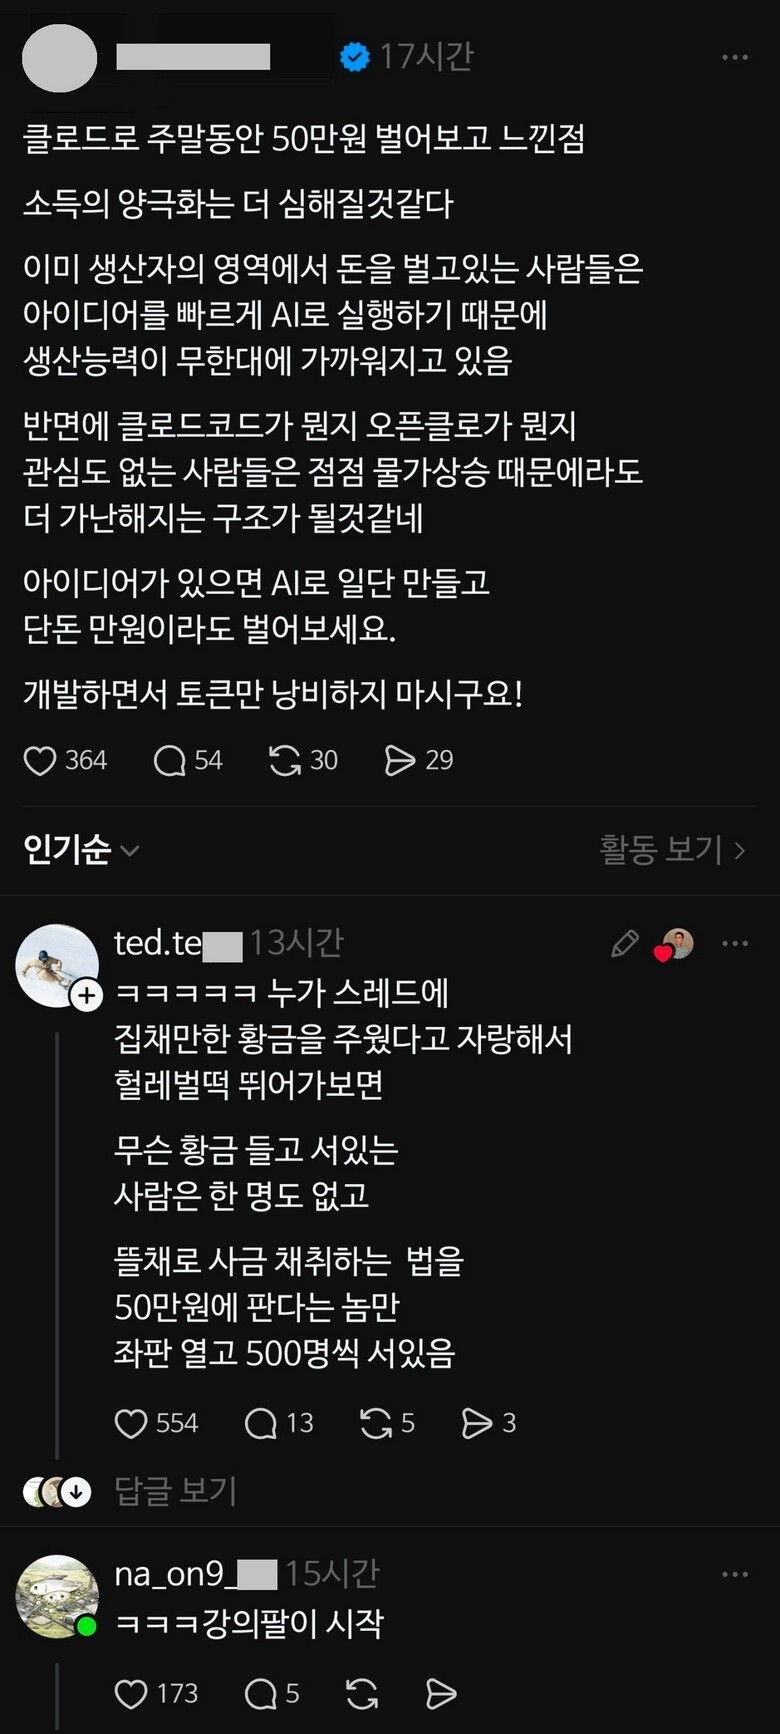Viewport: 780px width, 1734px height.
Task: Open the 인기순 sort dropdown
Action: point(81,850)
